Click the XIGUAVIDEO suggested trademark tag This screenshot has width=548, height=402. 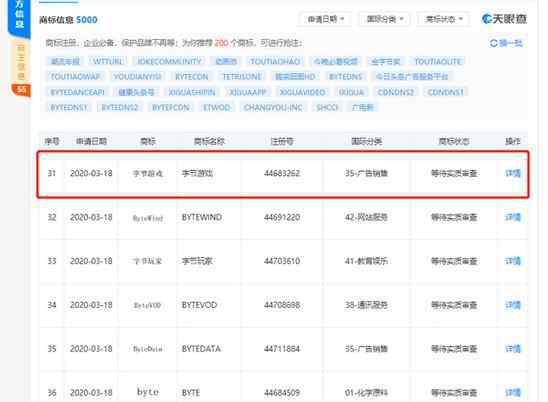click(302, 92)
